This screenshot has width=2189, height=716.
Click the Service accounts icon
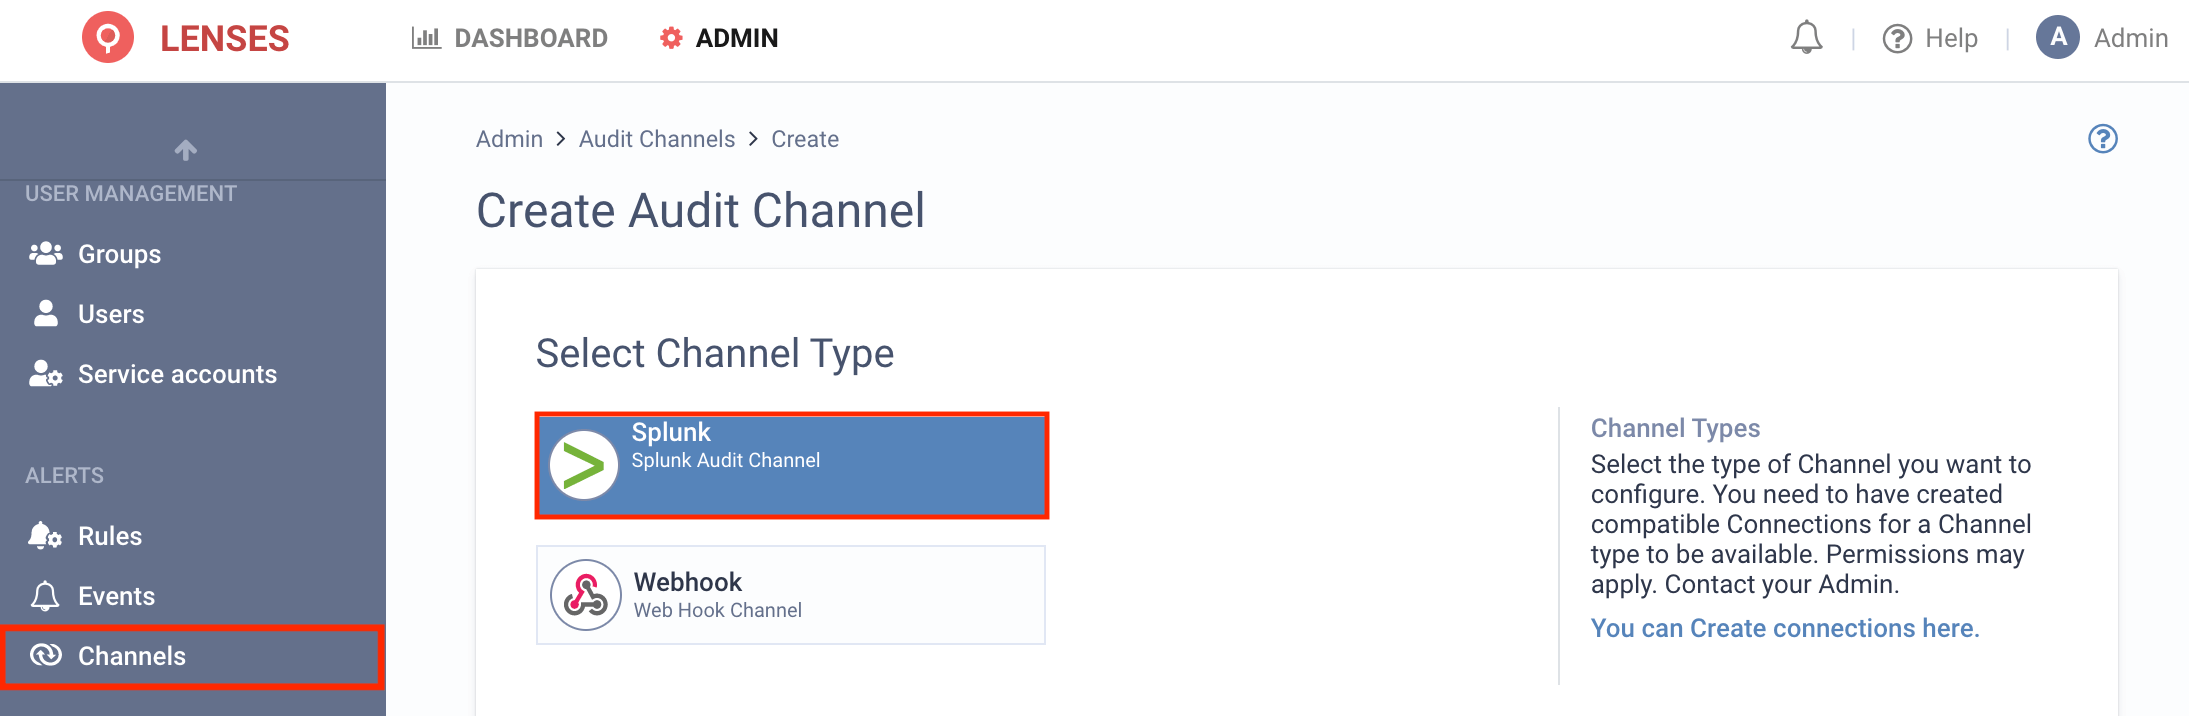[46, 374]
